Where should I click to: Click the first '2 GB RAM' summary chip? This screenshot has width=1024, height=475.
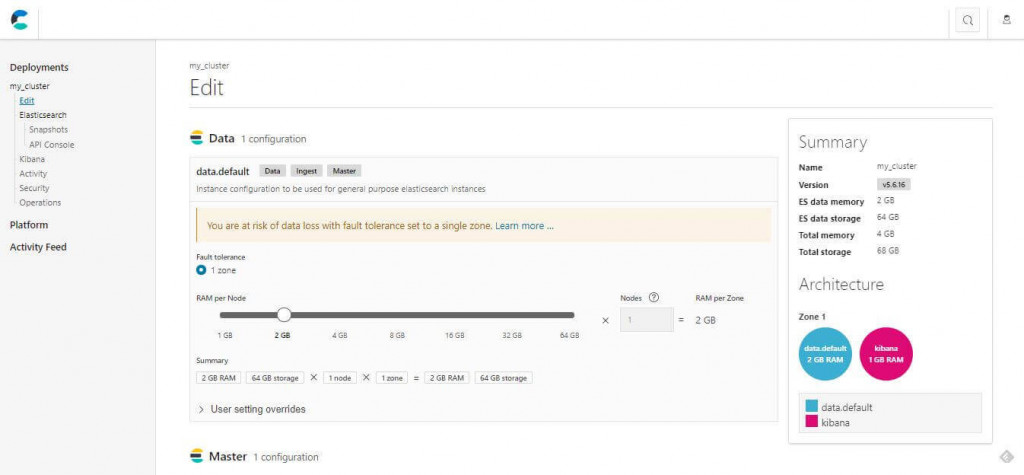click(x=219, y=378)
